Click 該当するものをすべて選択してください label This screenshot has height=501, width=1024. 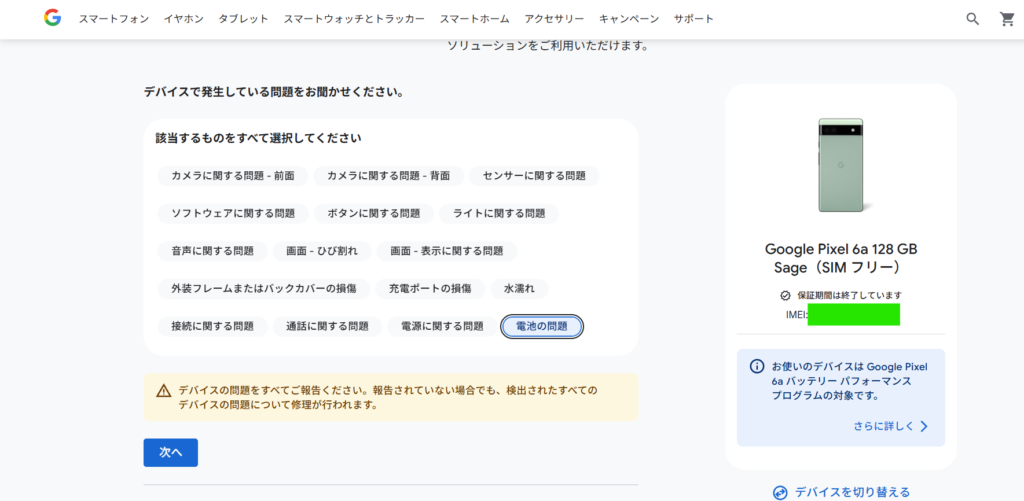pyautogui.click(x=259, y=138)
